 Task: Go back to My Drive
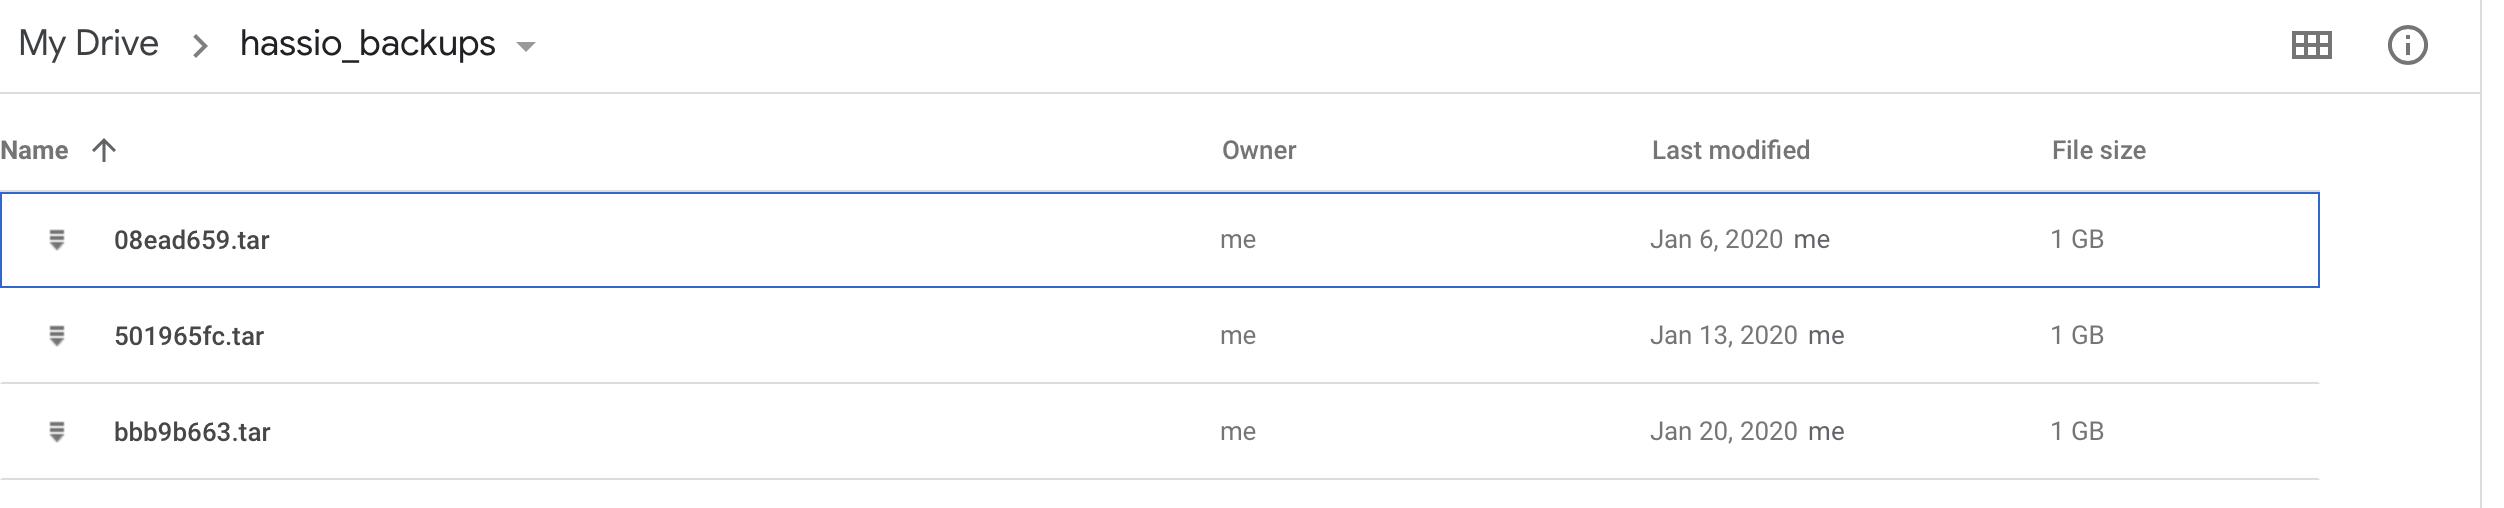pyautogui.click(x=89, y=44)
